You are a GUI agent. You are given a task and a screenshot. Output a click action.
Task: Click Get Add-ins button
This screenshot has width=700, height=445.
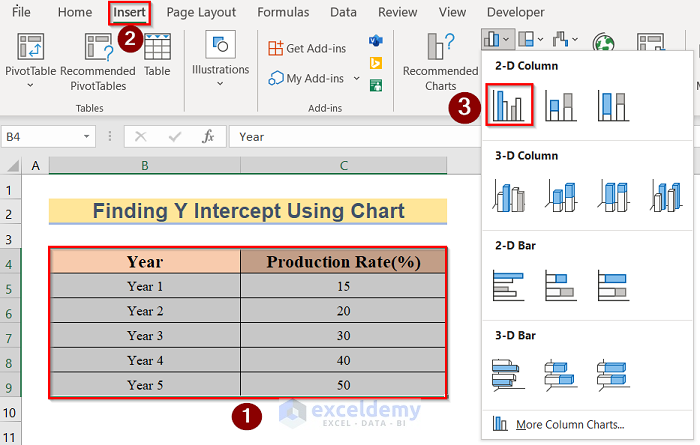(x=307, y=48)
